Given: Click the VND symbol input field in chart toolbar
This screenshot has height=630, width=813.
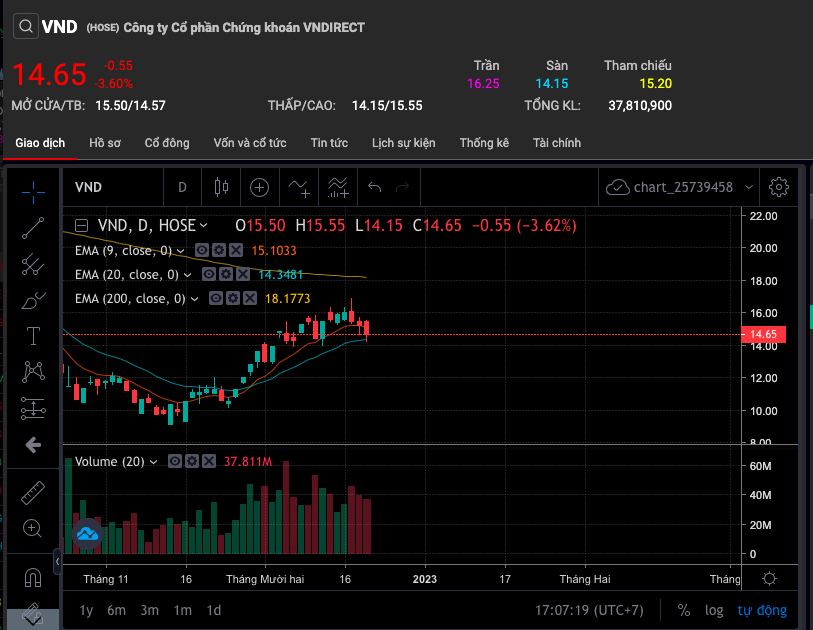Looking at the screenshot, I should click(x=113, y=187).
